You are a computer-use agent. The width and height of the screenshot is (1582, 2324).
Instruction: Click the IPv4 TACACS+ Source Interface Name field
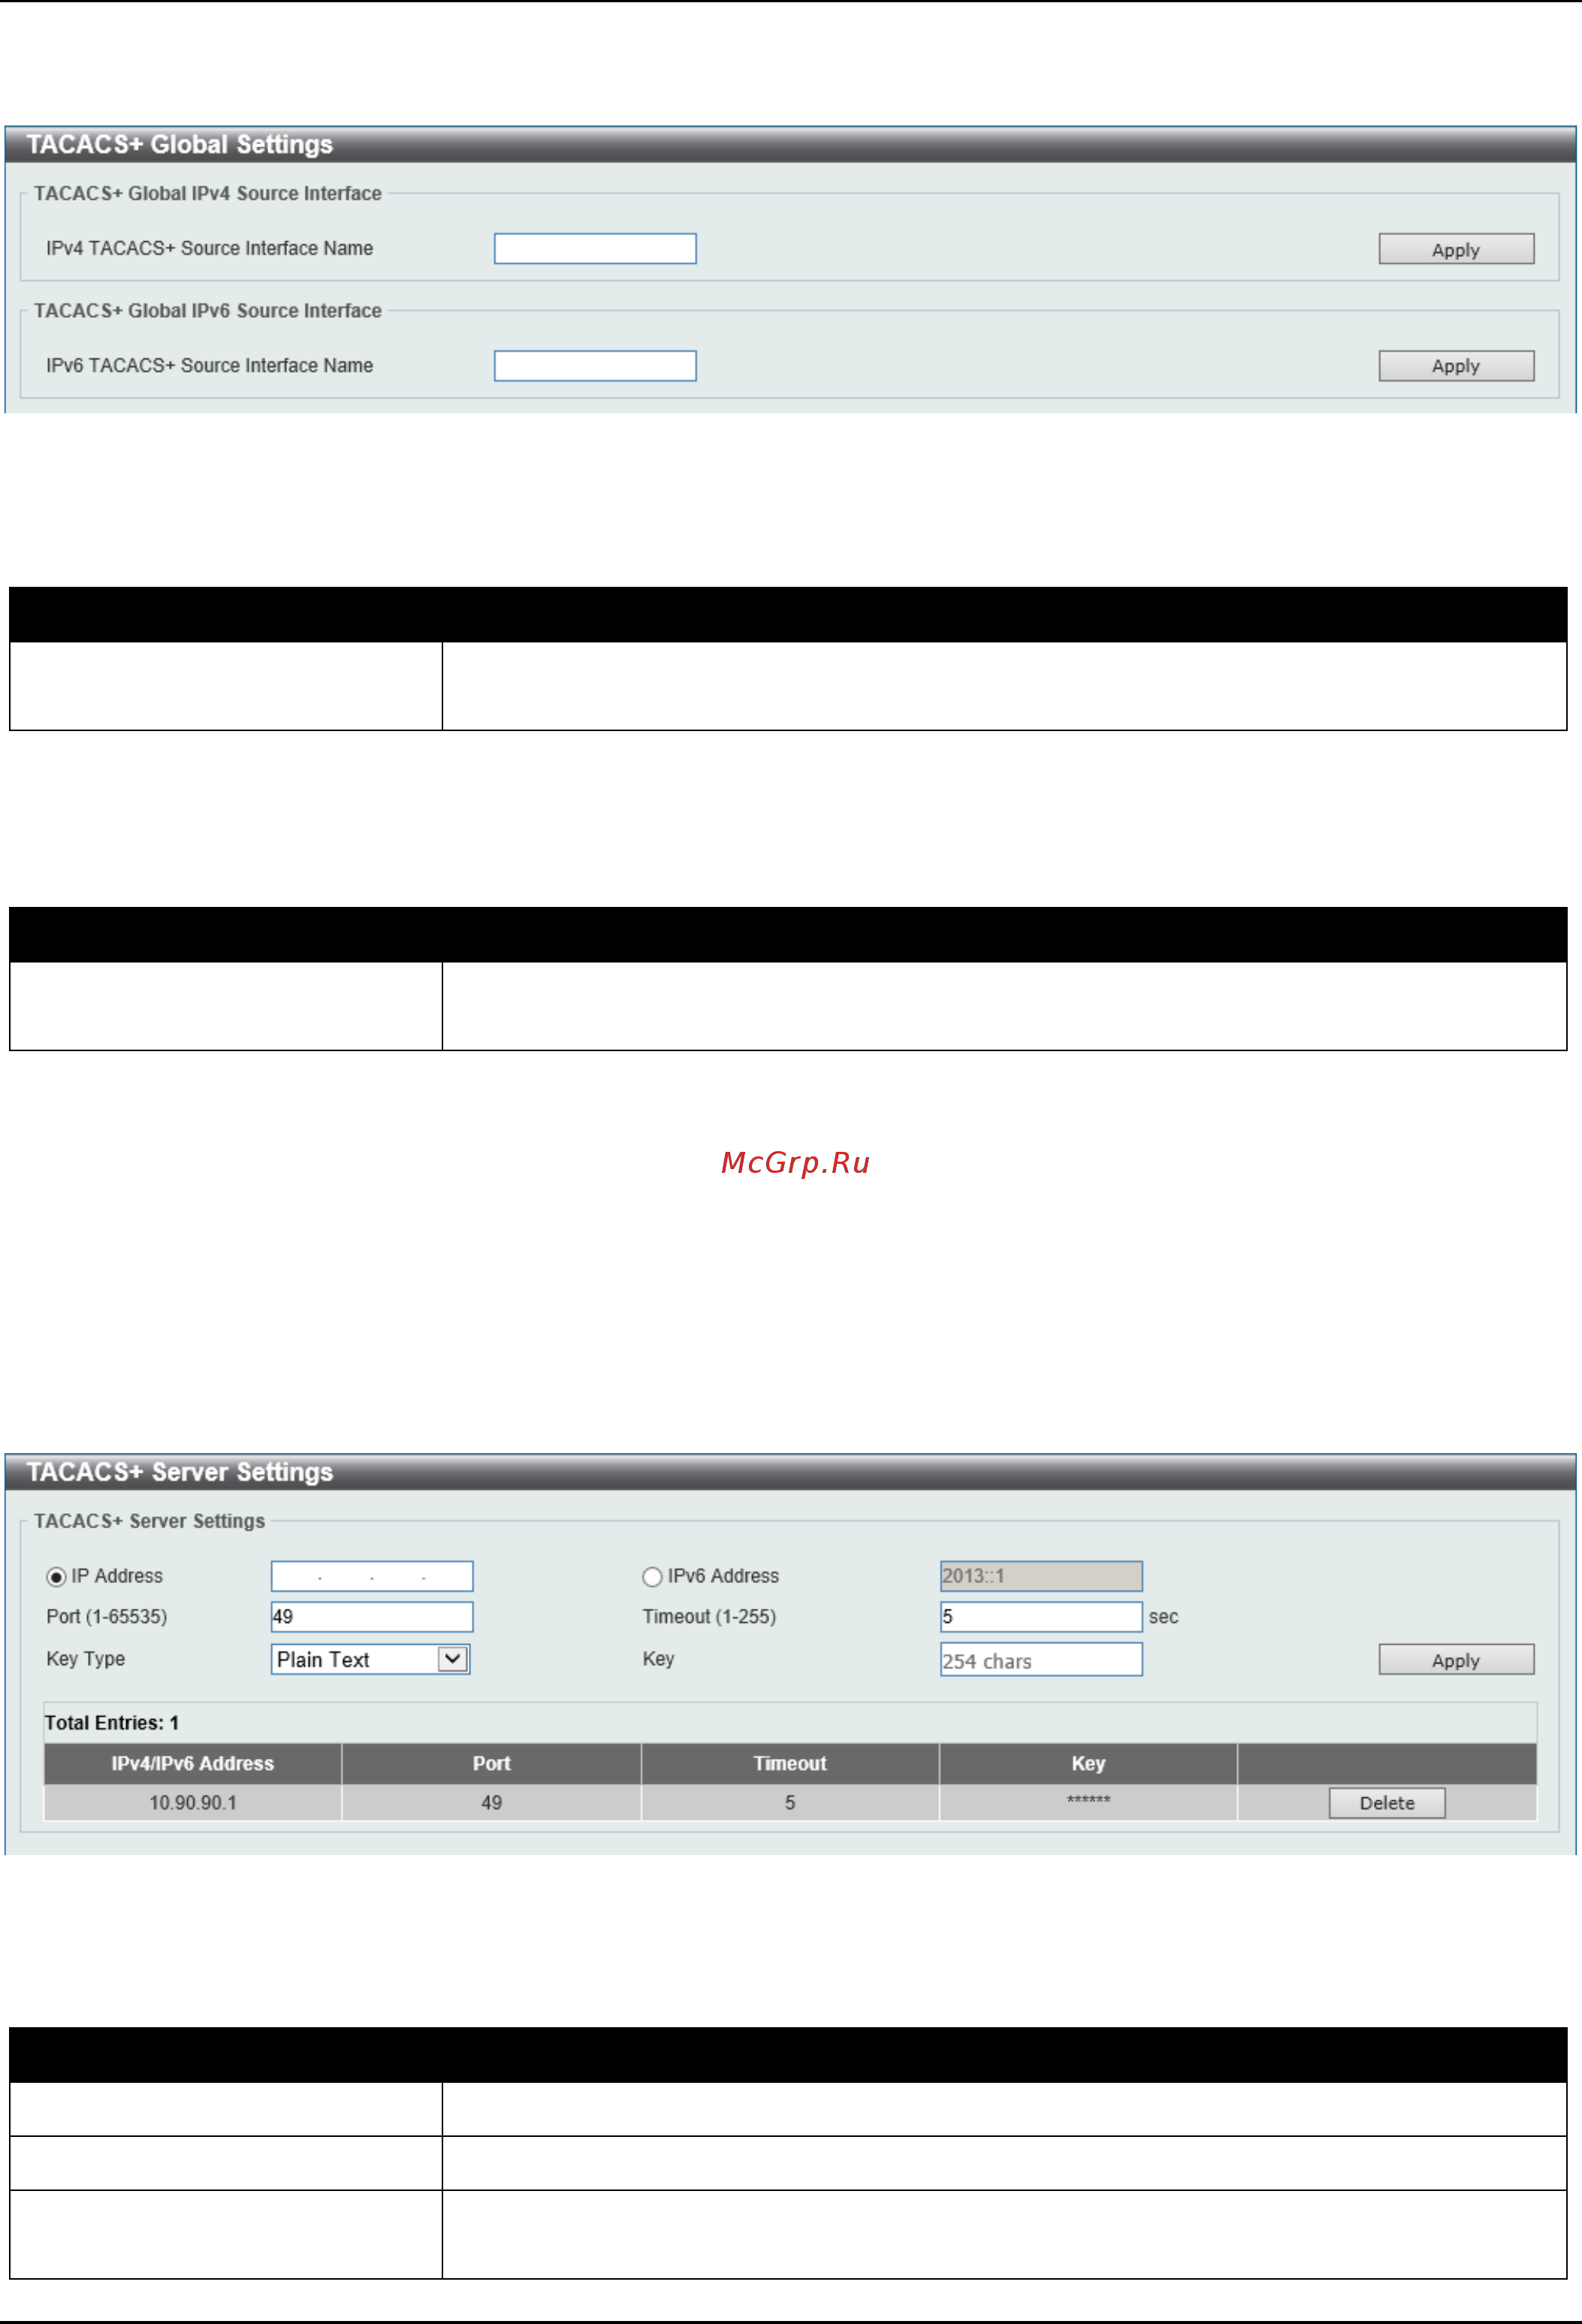click(595, 249)
